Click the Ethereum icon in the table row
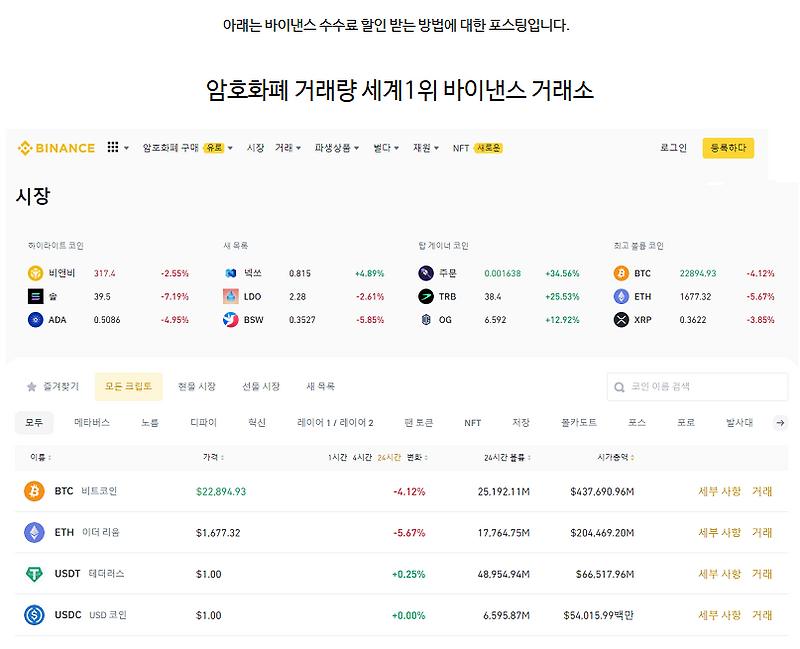800x649 pixels. 34,532
